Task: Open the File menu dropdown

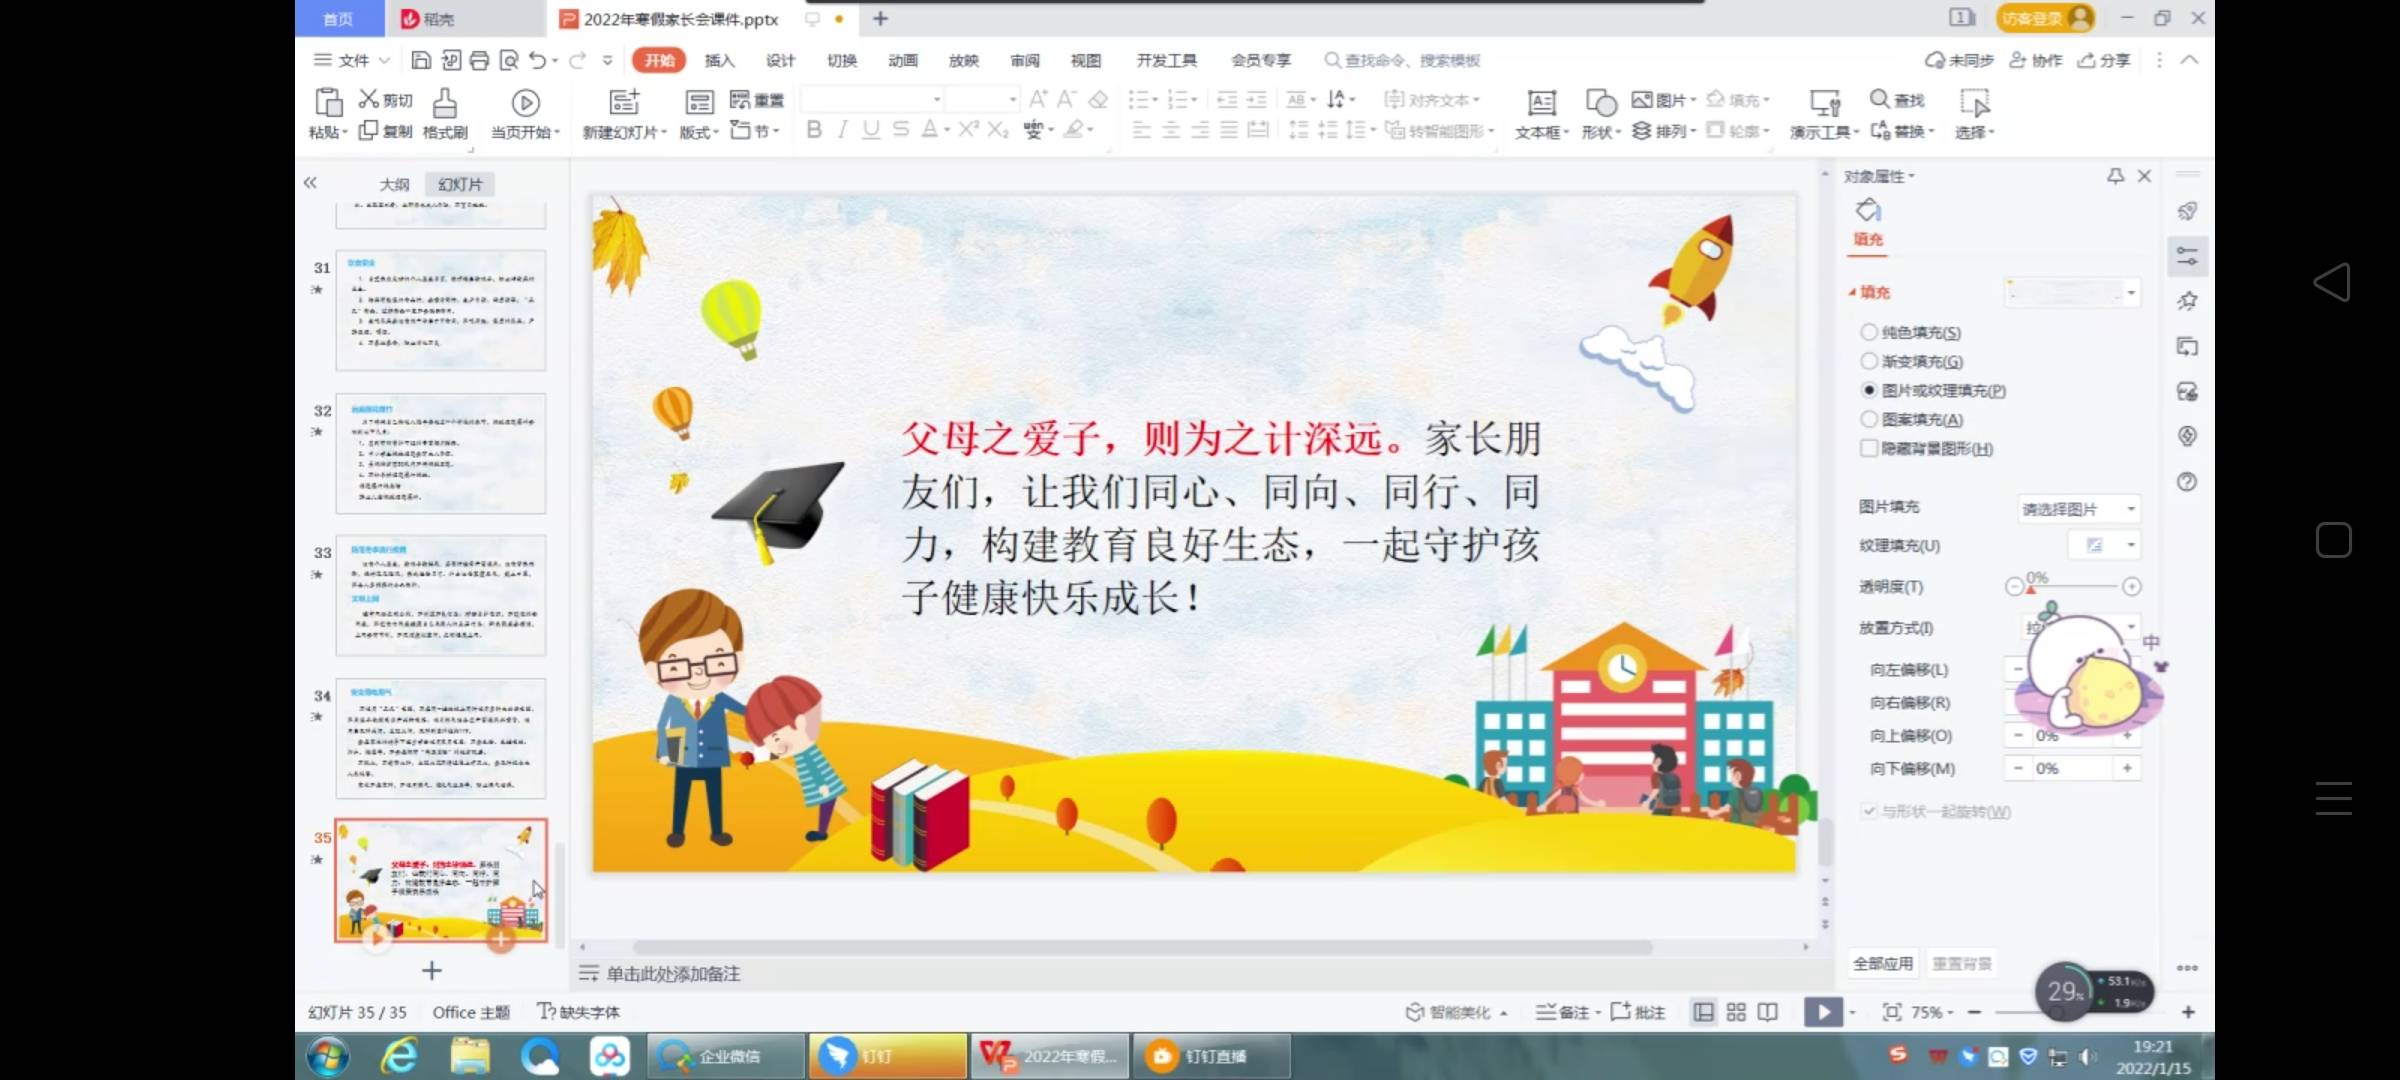Action: pos(351,60)
